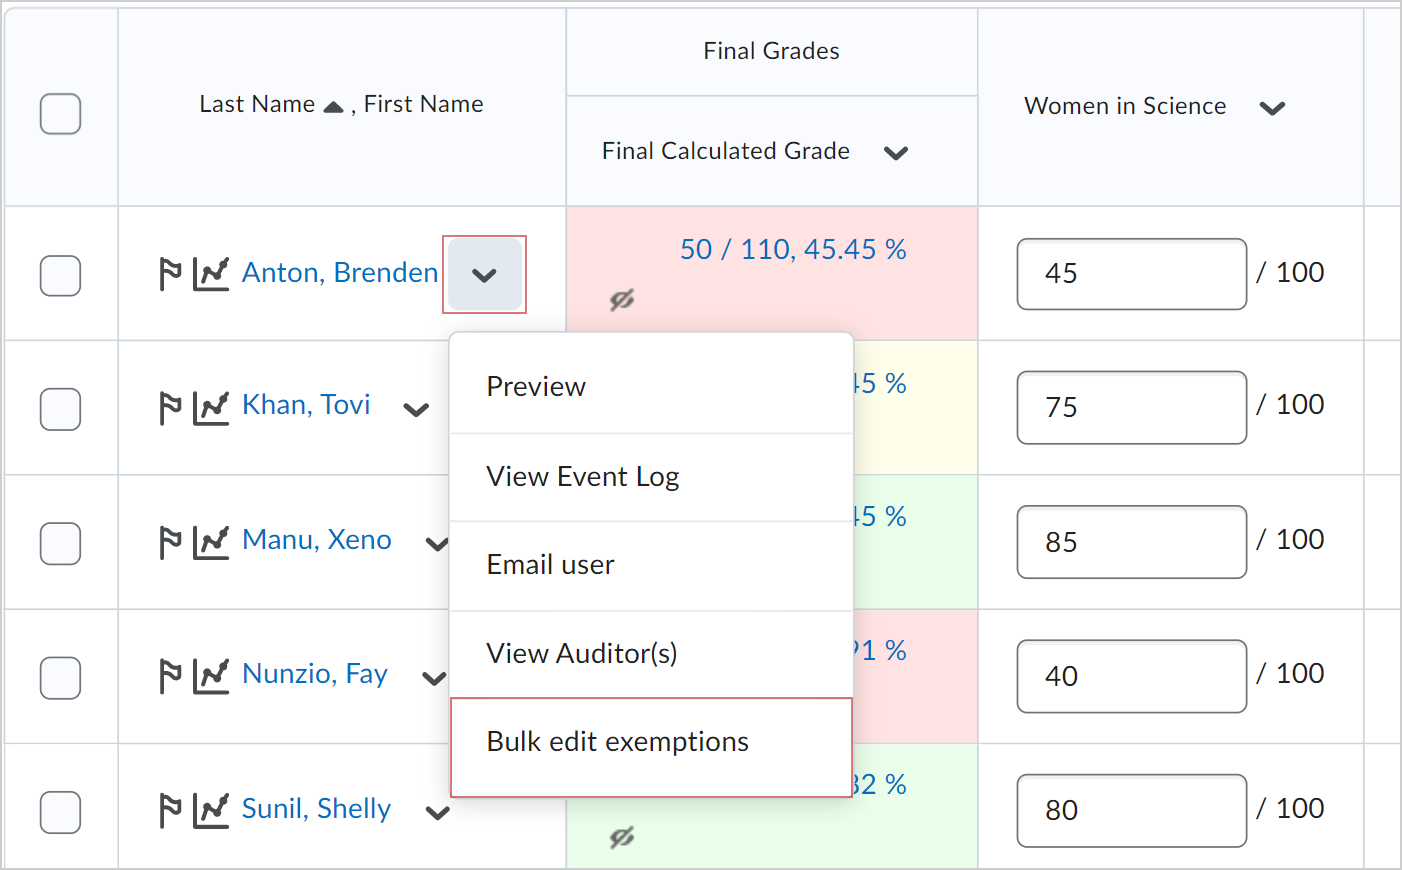Open the Sunil, Shelly student link

(316, 809)
